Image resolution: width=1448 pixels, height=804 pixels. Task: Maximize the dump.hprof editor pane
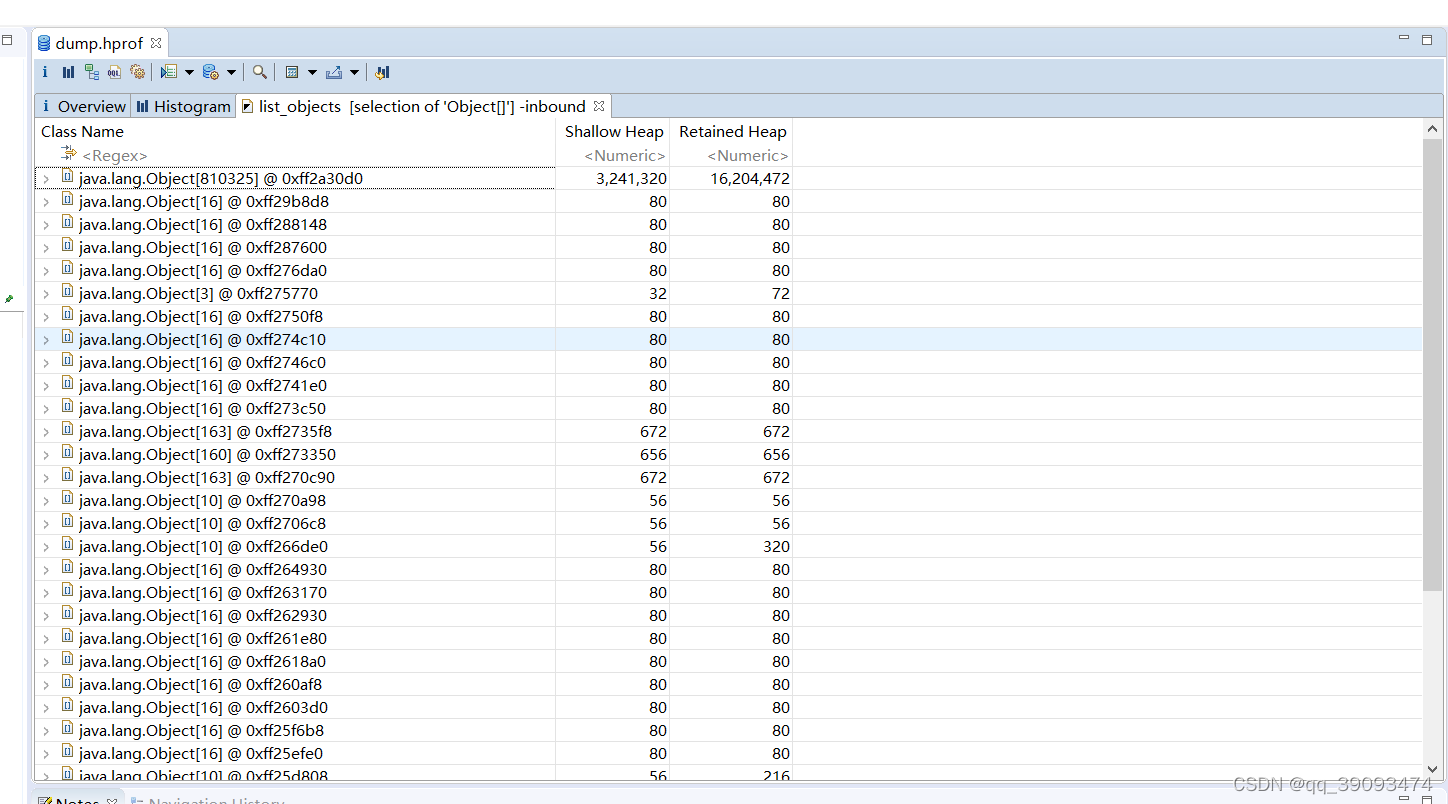pyautogui.click(x=1427, y=39)
